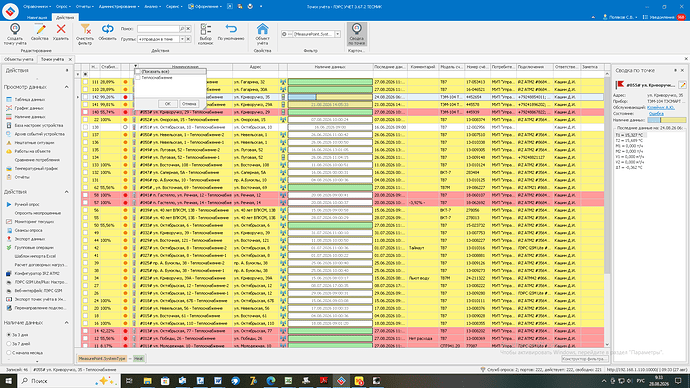Click the printer icon in the title toolbar
Screen dimensions: 690x388
[250, 7]
